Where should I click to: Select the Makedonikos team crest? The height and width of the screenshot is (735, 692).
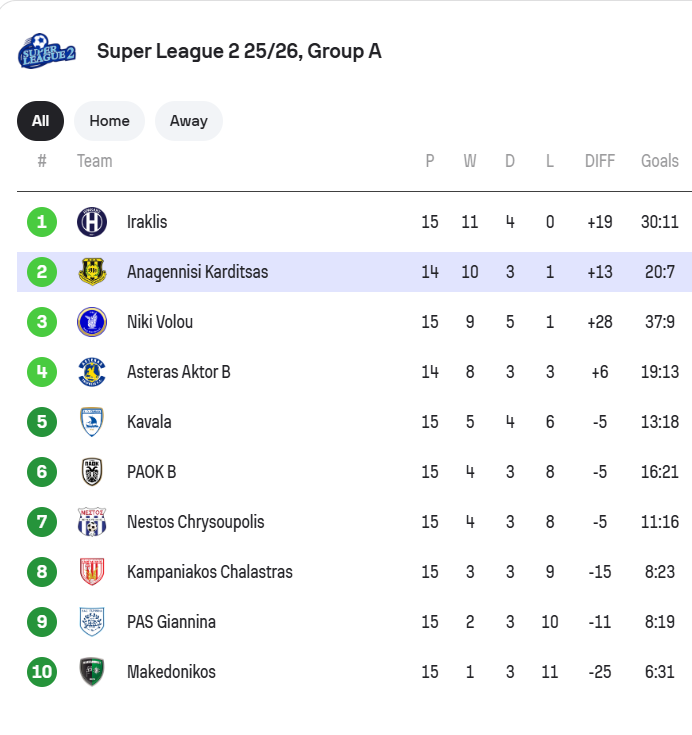pyautogui.click(x=92, y=672)
